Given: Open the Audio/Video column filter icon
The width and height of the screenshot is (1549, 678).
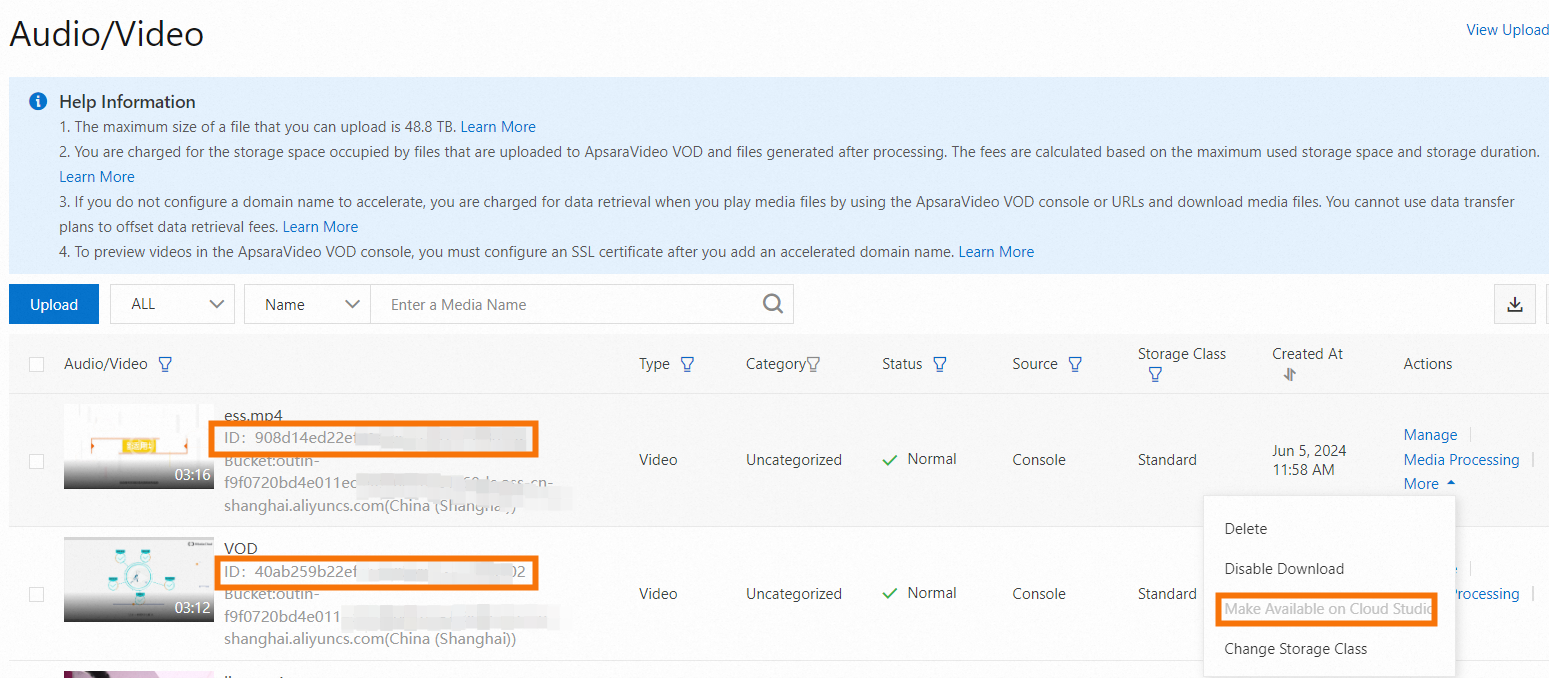Looking at the screenshot, I should (166, 364).
